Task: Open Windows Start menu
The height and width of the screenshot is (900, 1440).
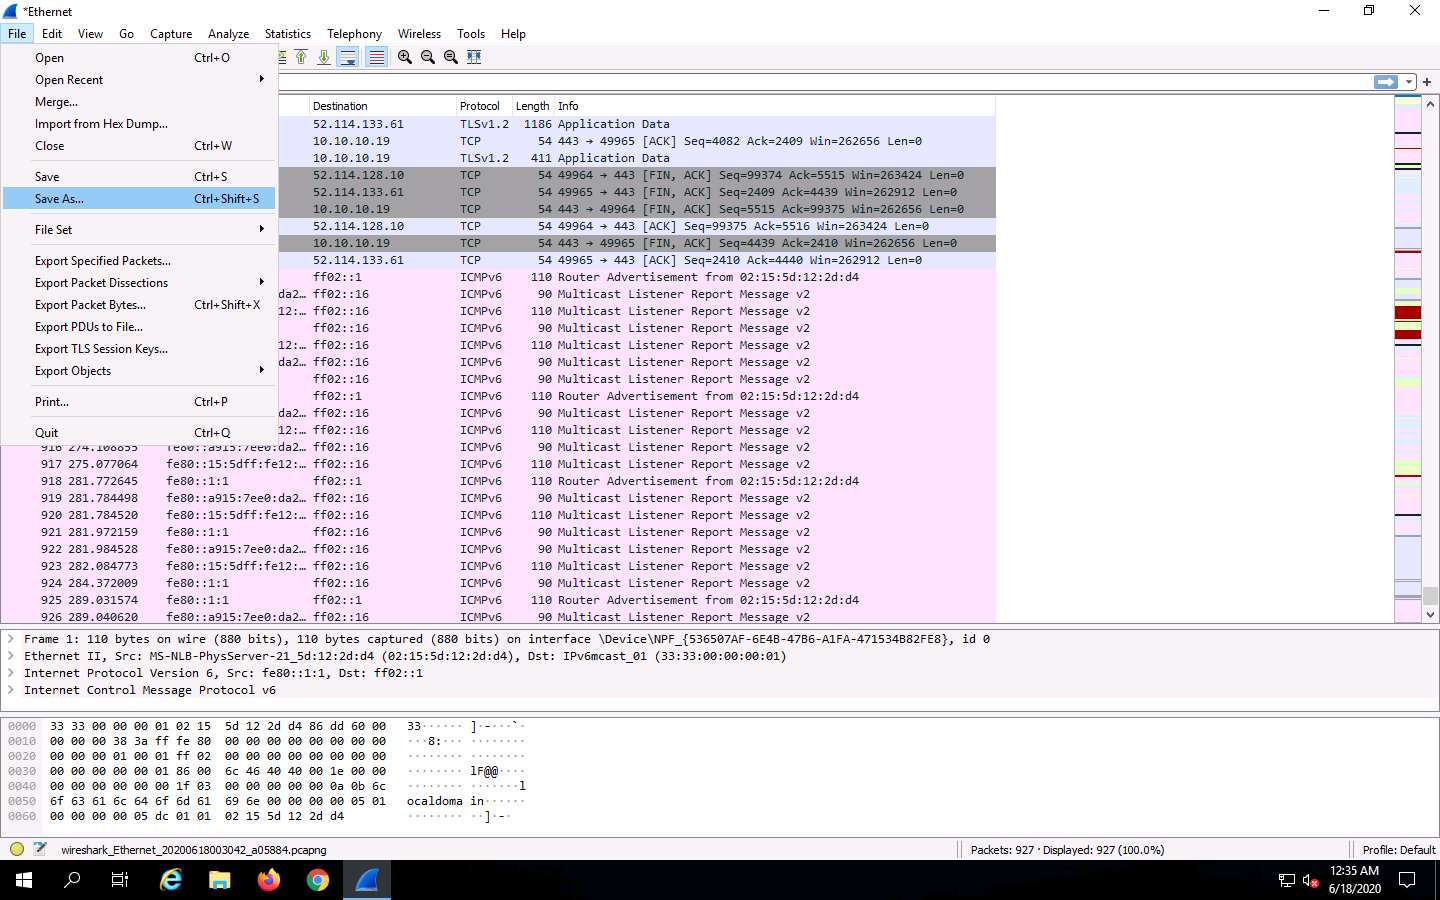Action: pos(24,880)
